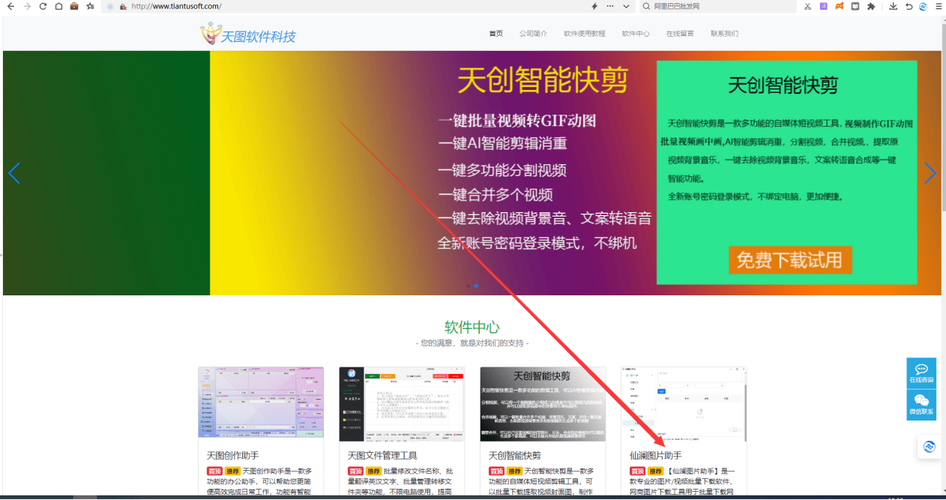946x500 pixels.
Task: Open the 公司简介 navigation item
Action: (533, 34)
